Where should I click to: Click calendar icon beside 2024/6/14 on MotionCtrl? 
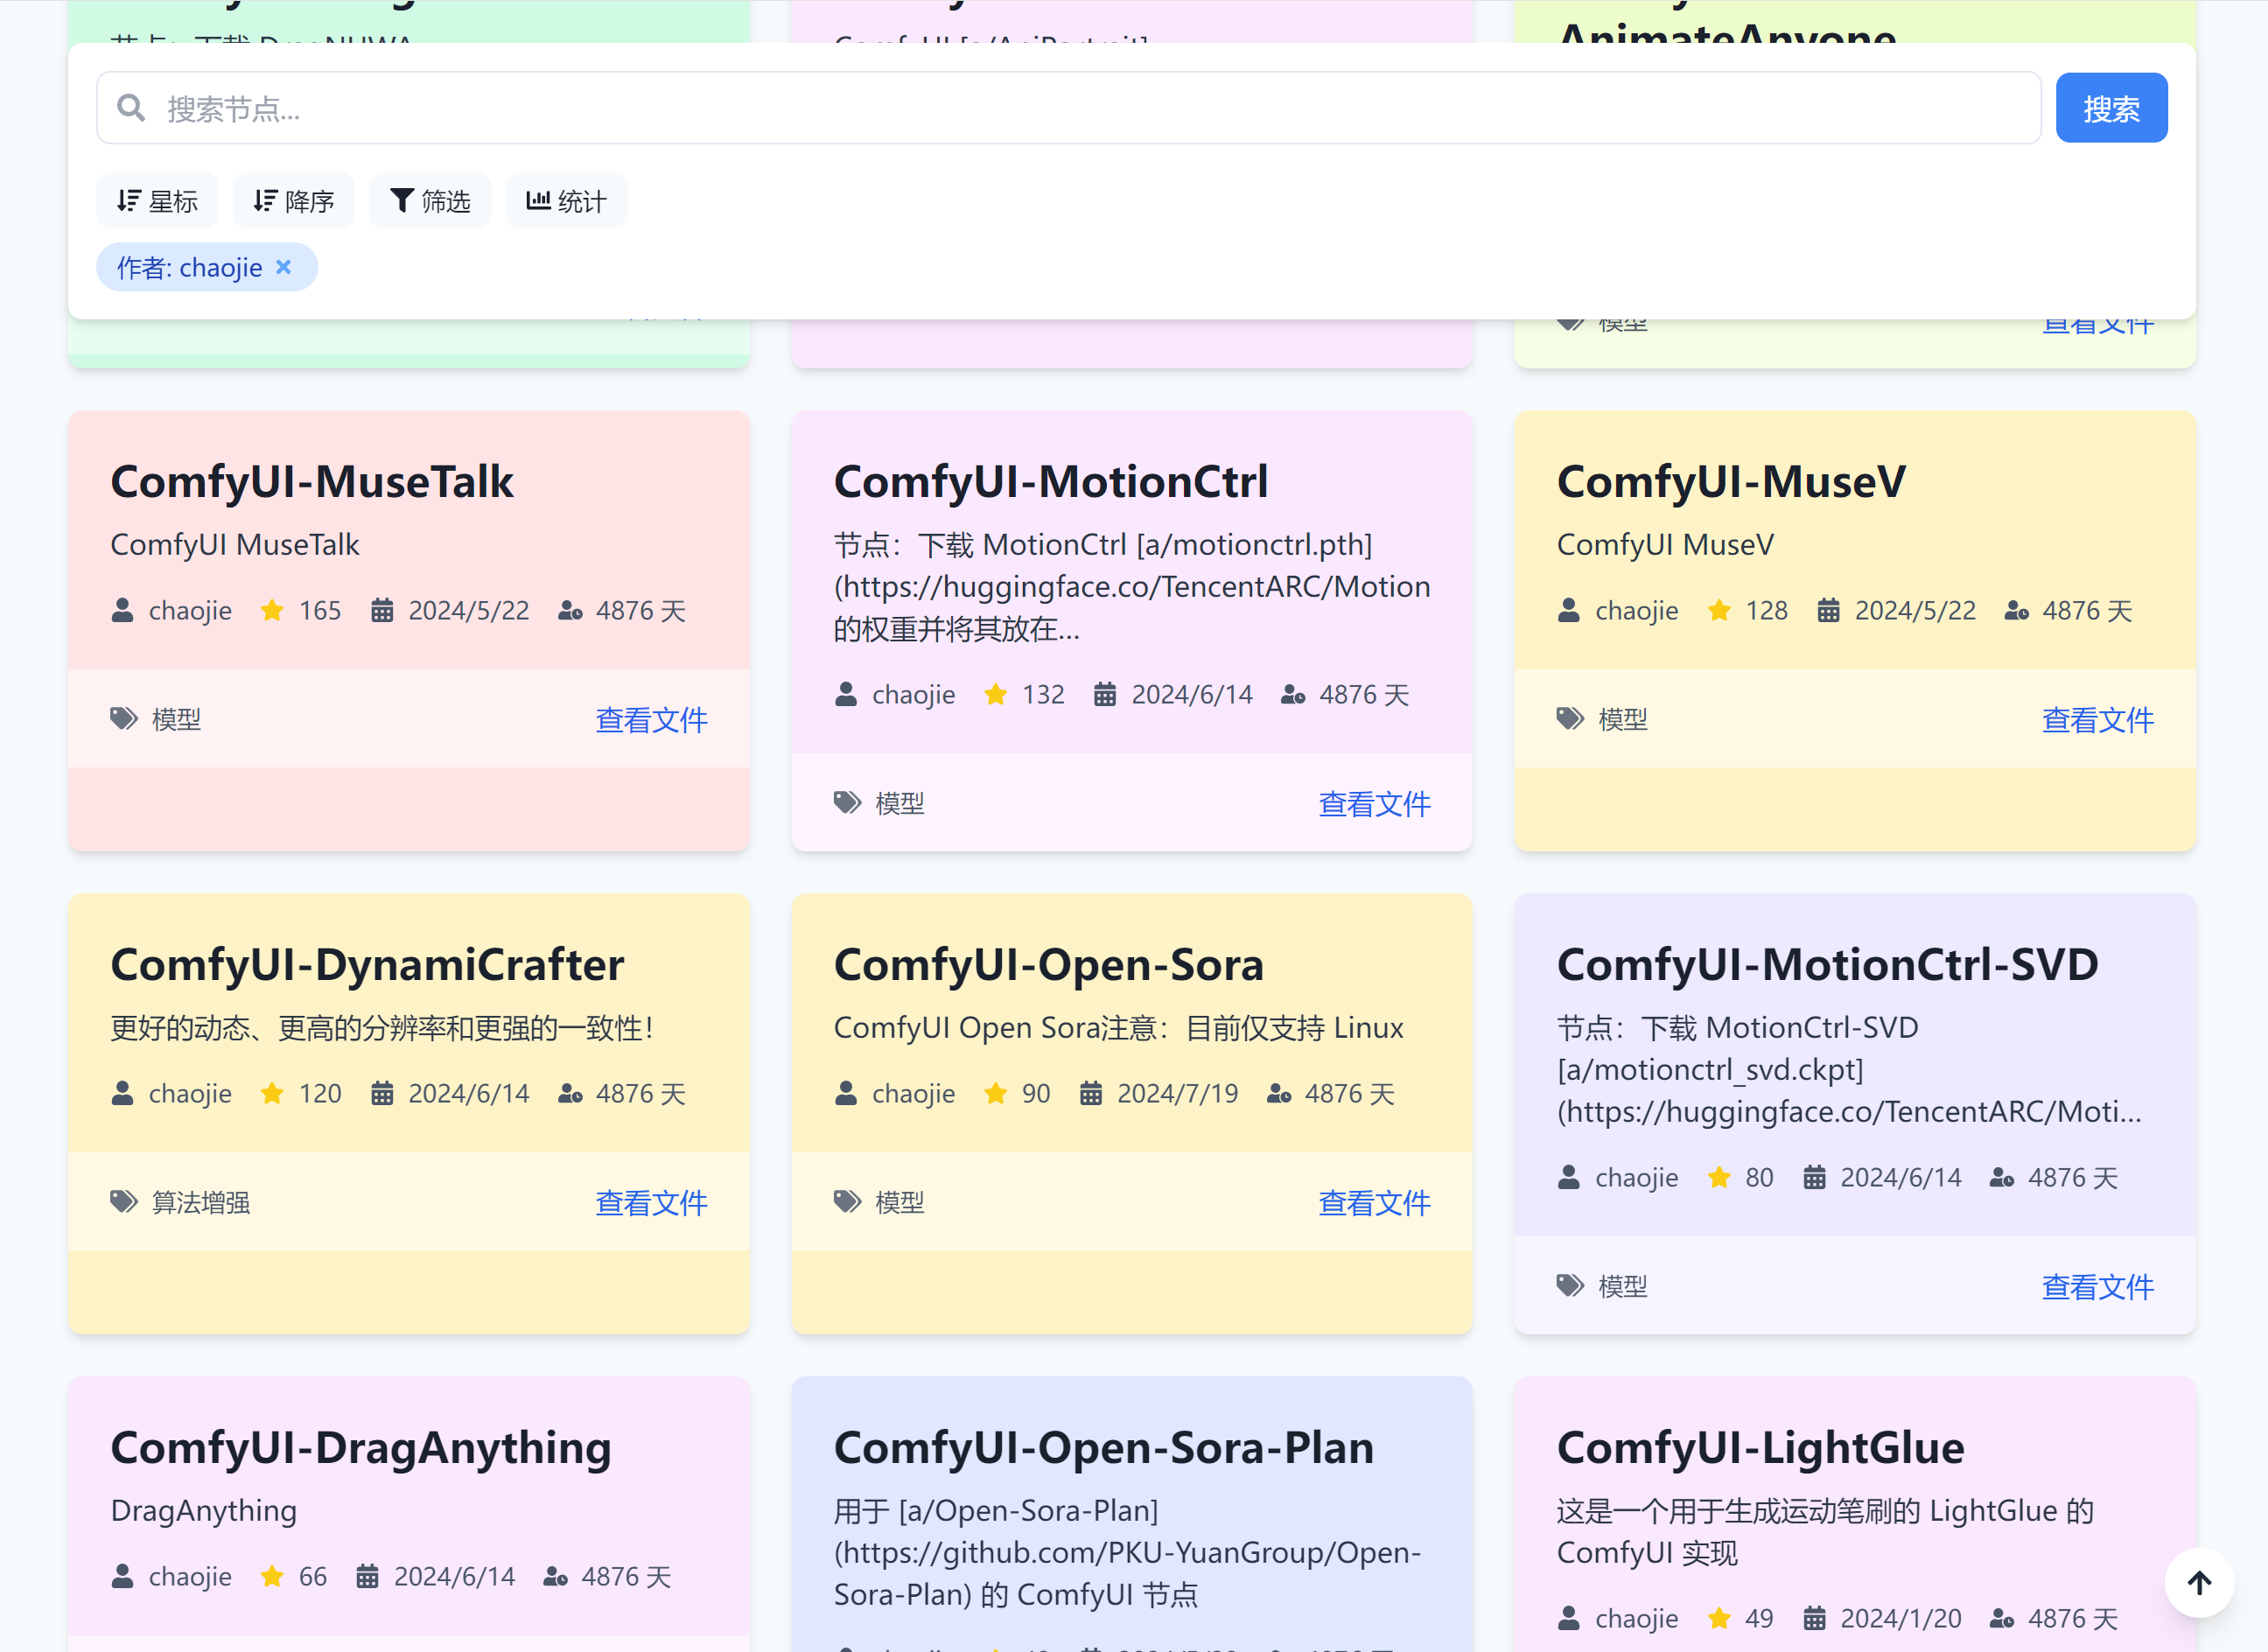tap(1105, 694)
